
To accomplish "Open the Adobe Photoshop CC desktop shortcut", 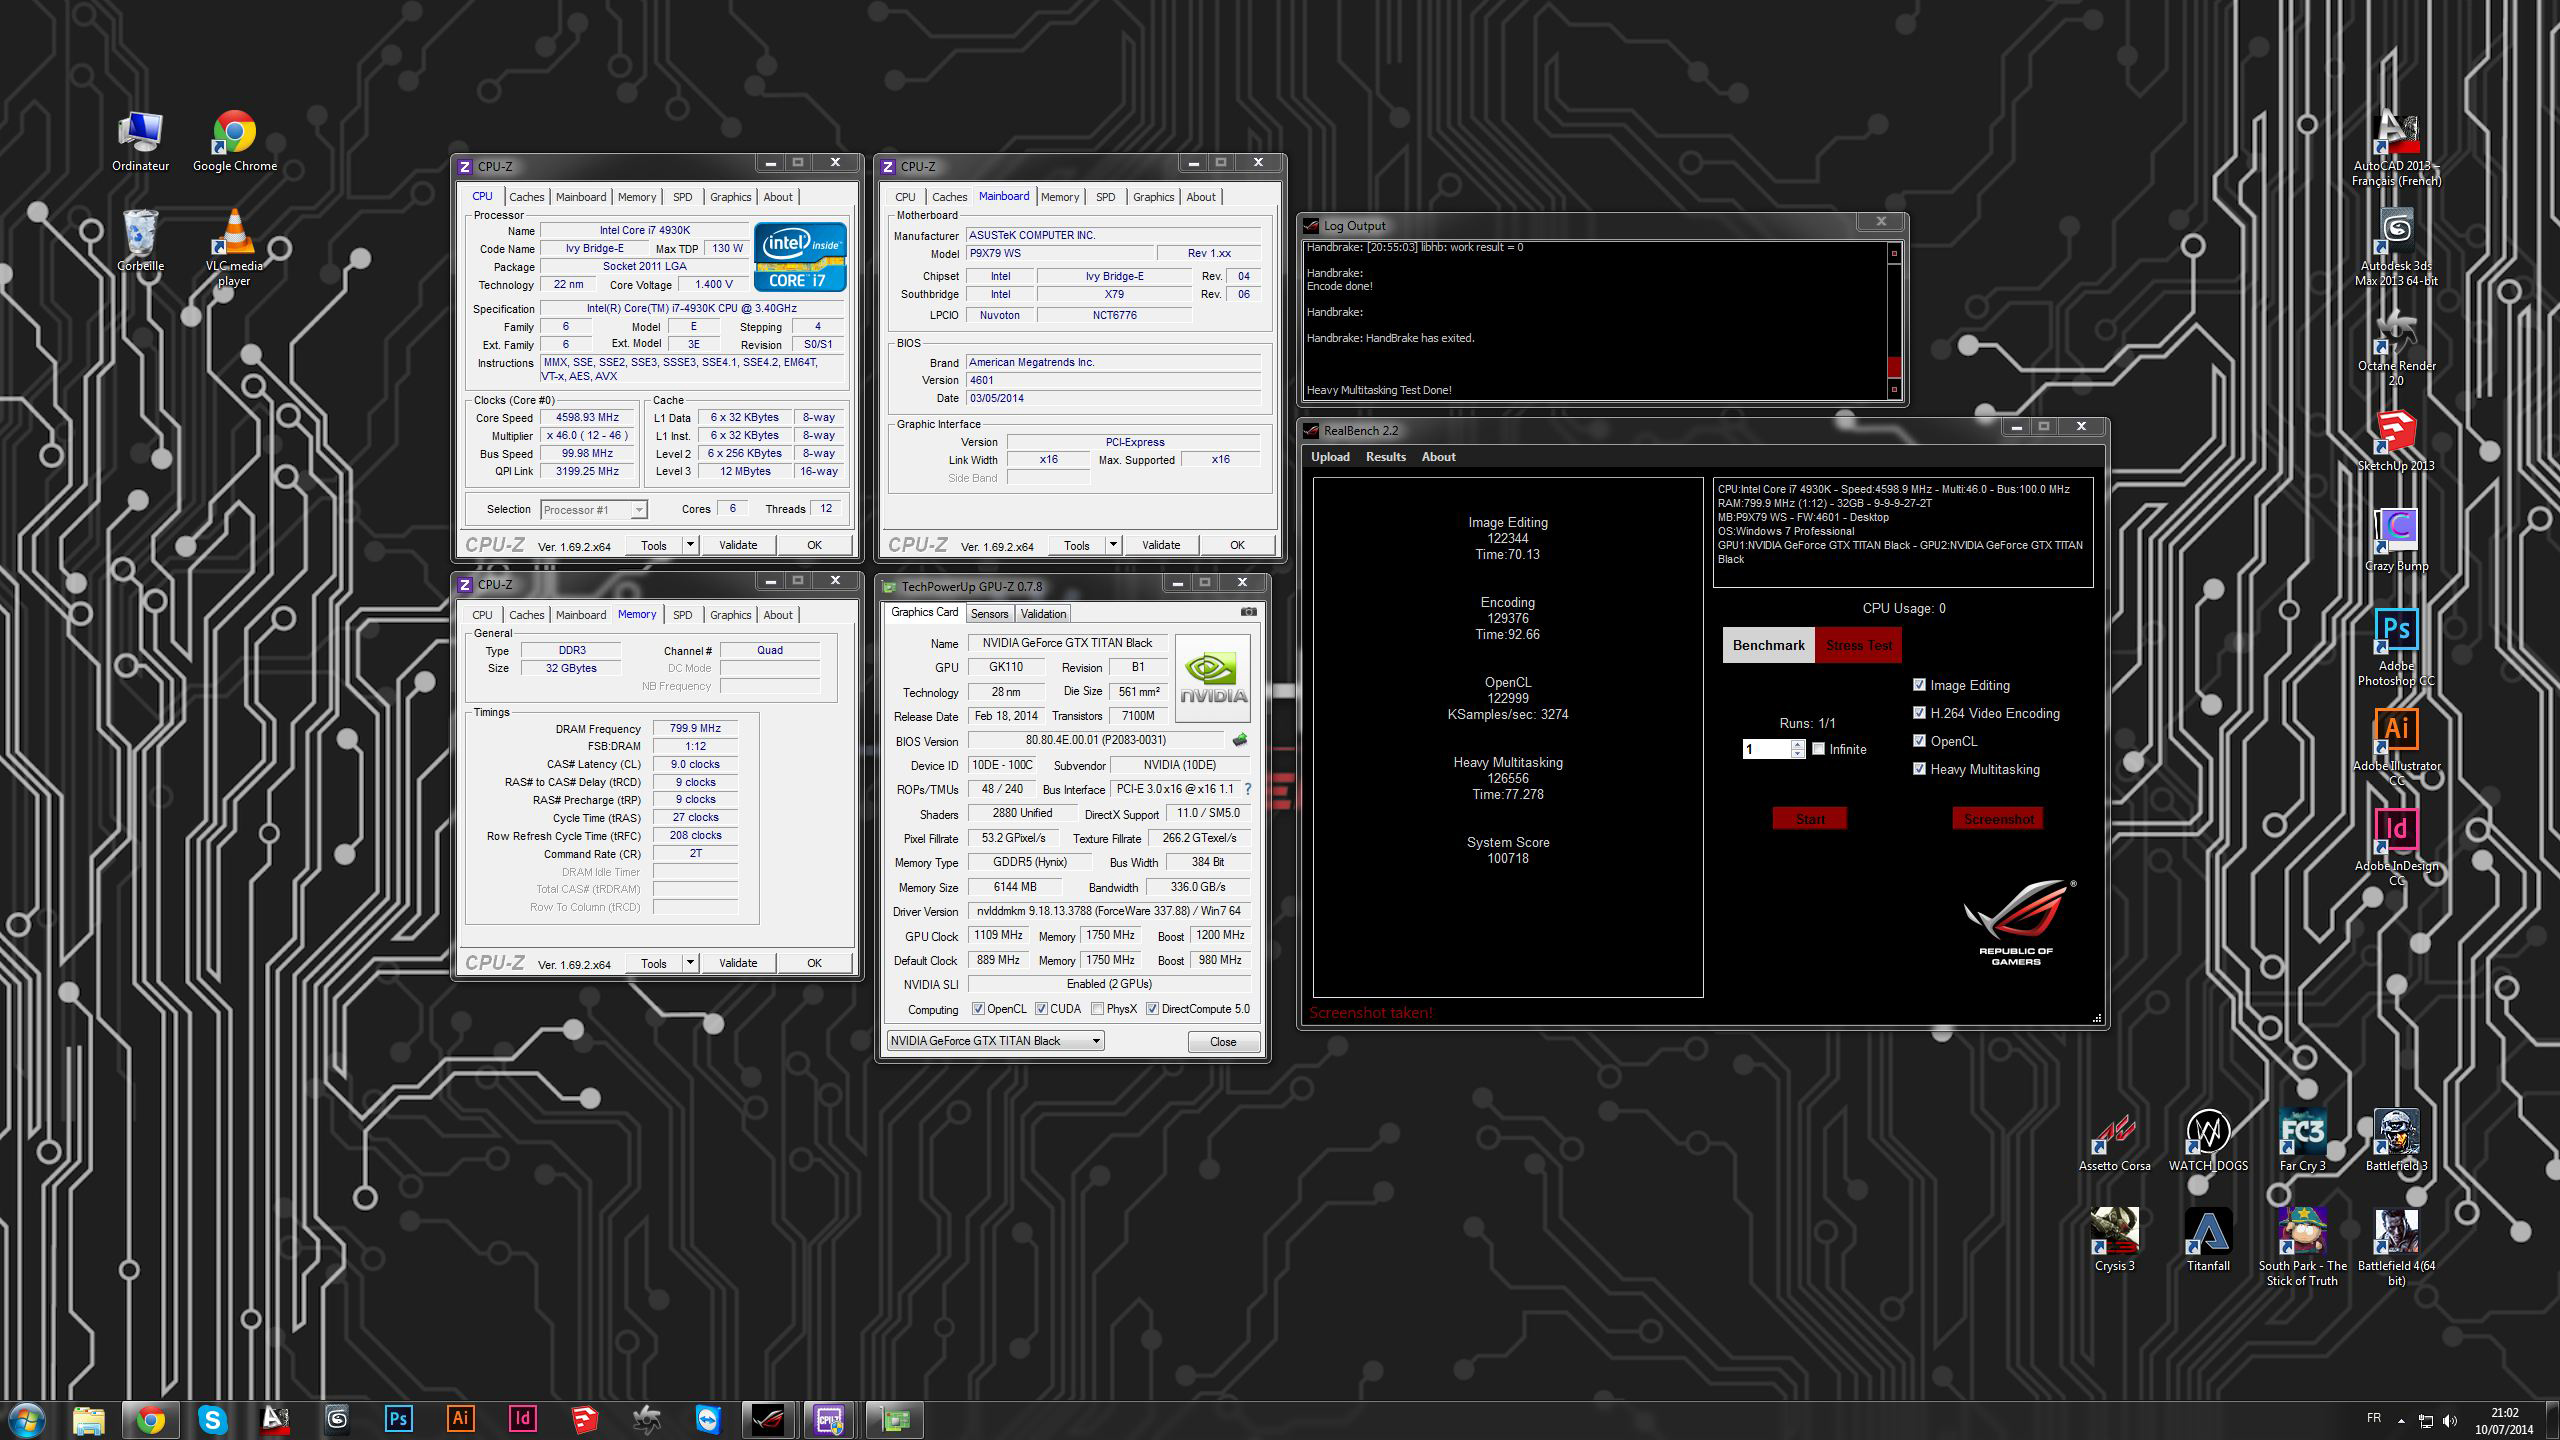I will [2396, 648].
